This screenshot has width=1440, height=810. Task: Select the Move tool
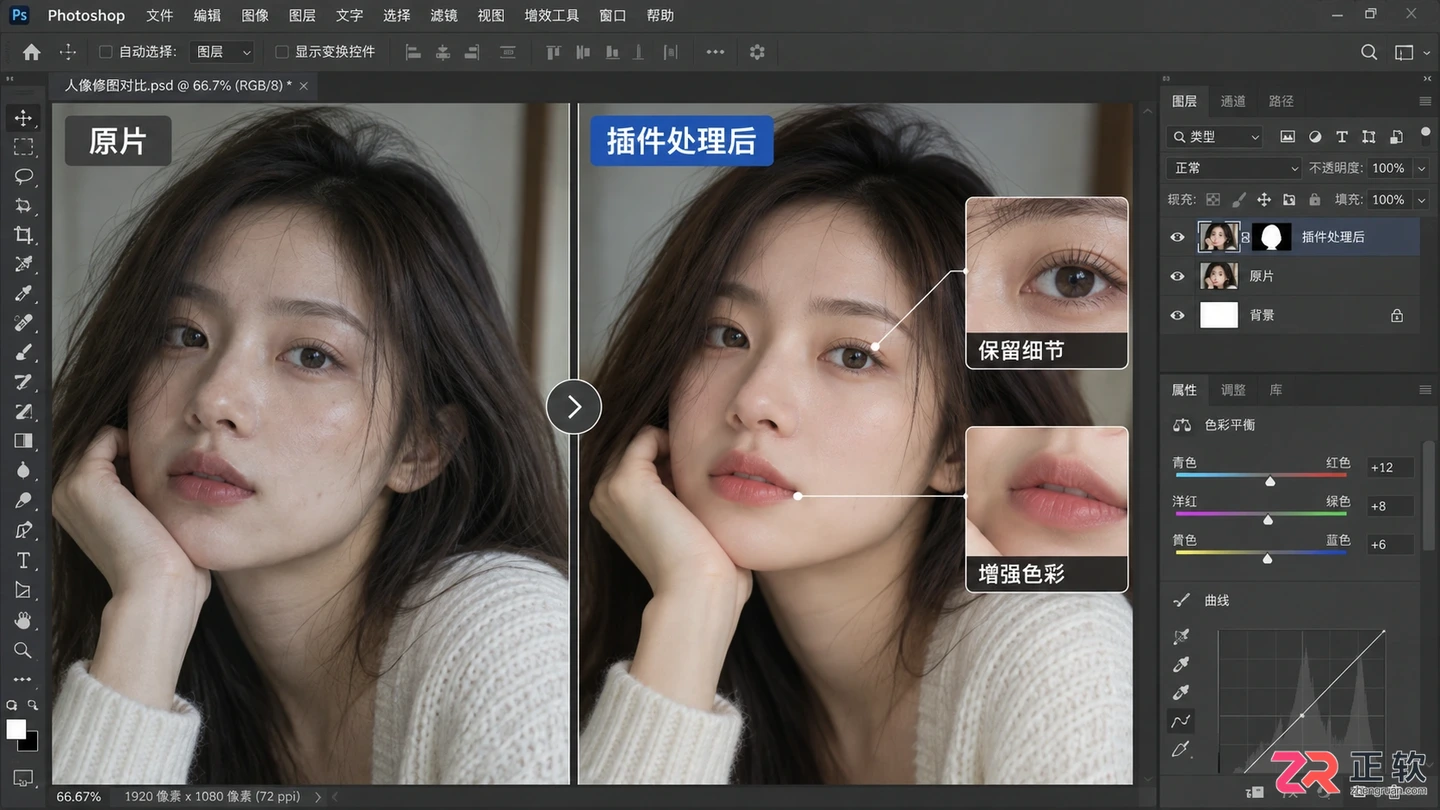[23, 118]
